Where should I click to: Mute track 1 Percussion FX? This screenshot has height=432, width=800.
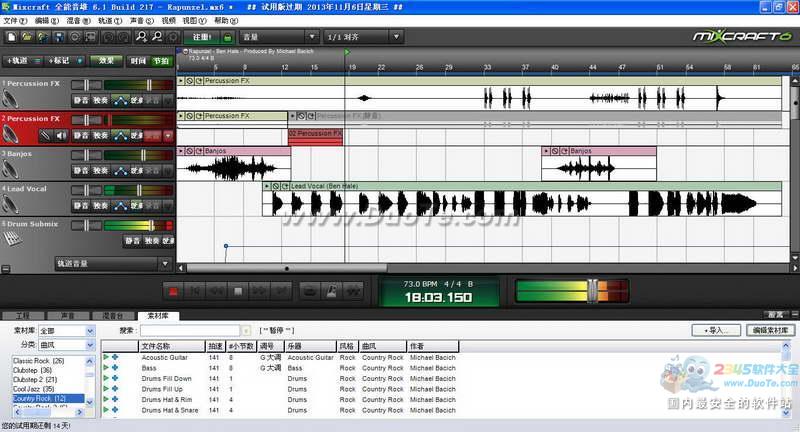pos(81,100)
